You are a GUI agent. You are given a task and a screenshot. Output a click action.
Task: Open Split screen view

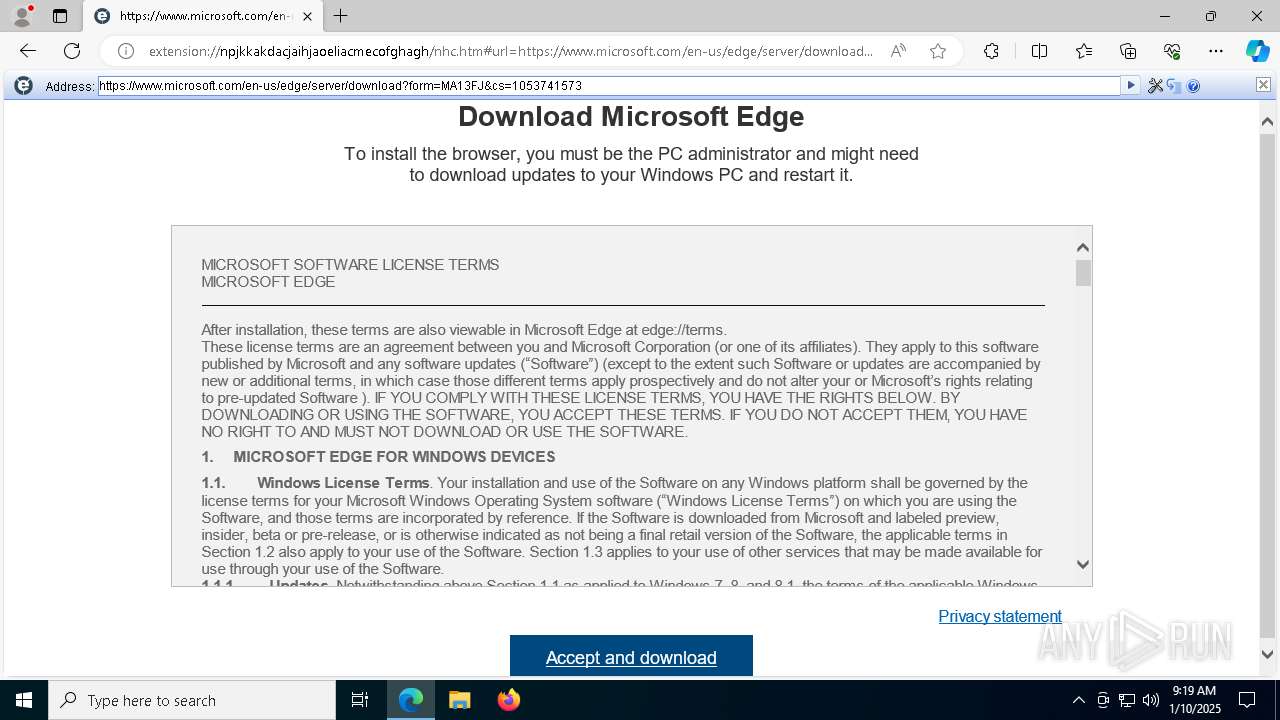click(x=1039, y=51)
